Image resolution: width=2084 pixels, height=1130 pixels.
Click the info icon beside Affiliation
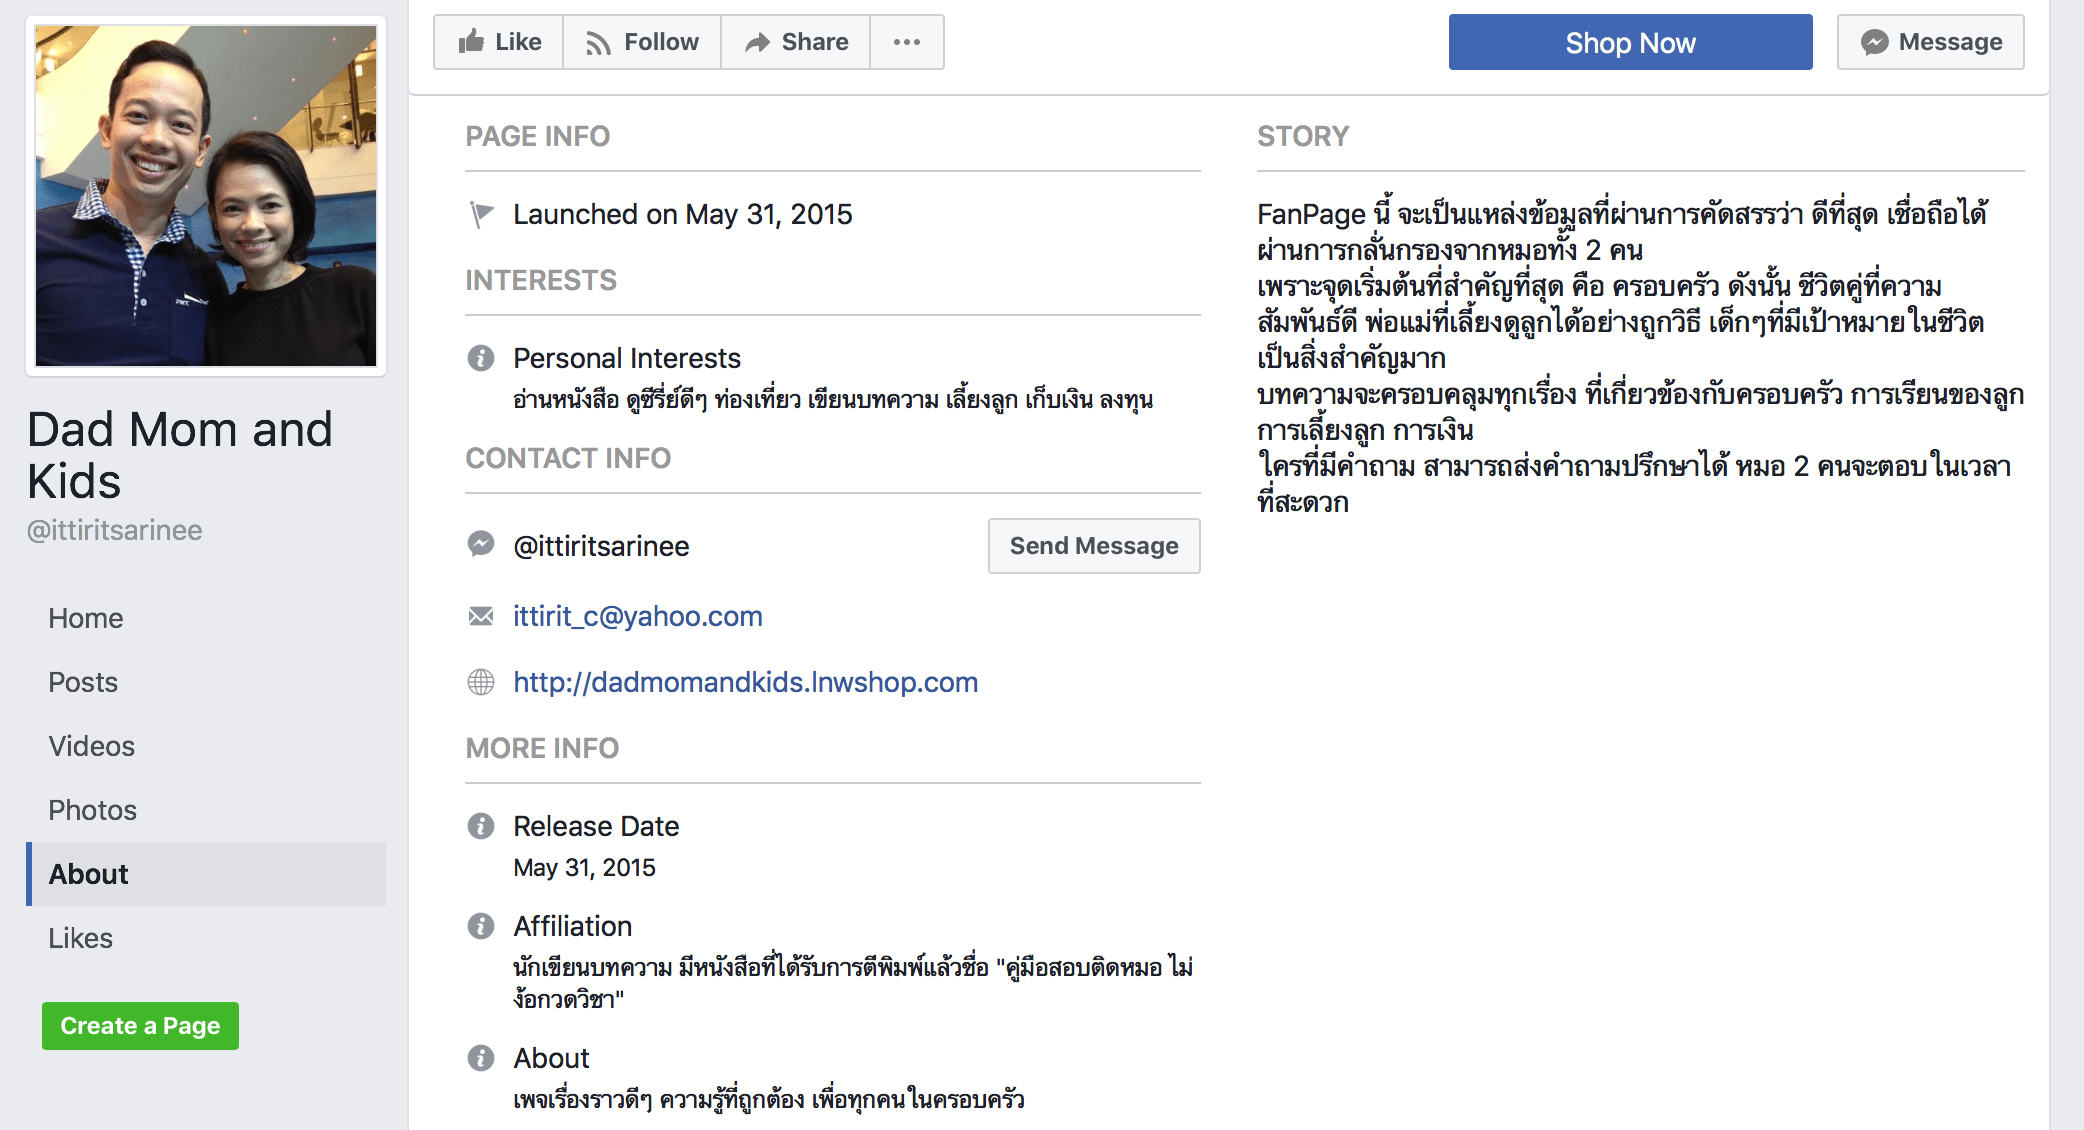tap(481, 926)
